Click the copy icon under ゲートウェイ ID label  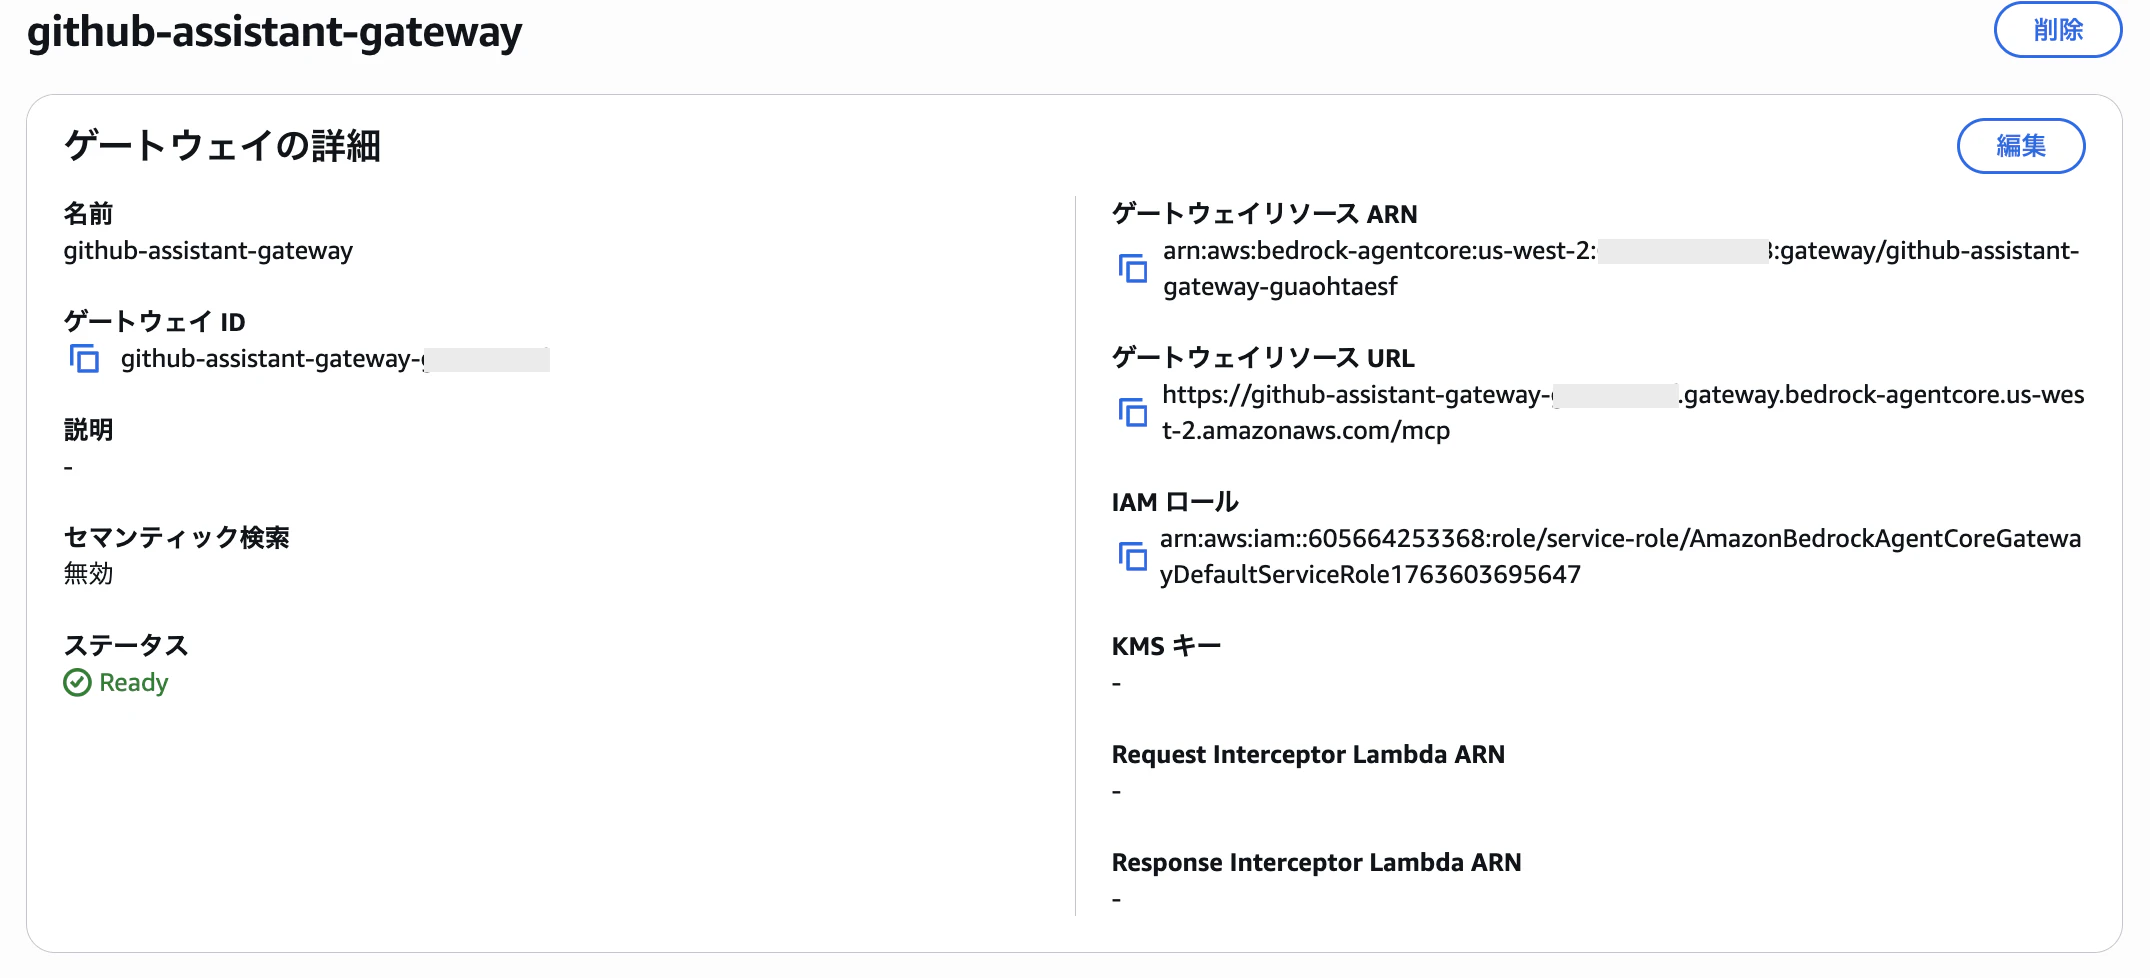[85, 359]
